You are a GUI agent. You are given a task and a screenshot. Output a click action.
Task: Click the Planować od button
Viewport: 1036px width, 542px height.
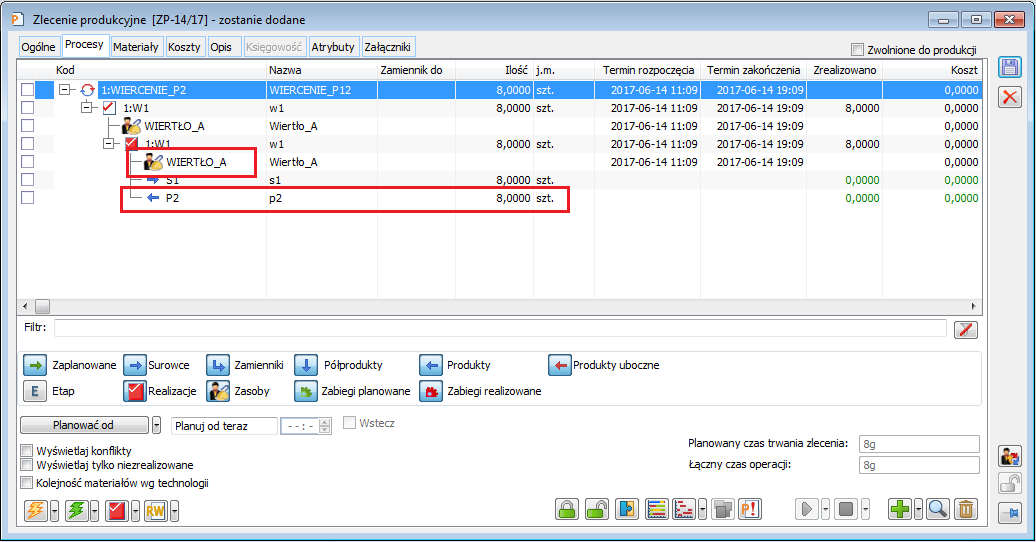(x=84, y=425)
